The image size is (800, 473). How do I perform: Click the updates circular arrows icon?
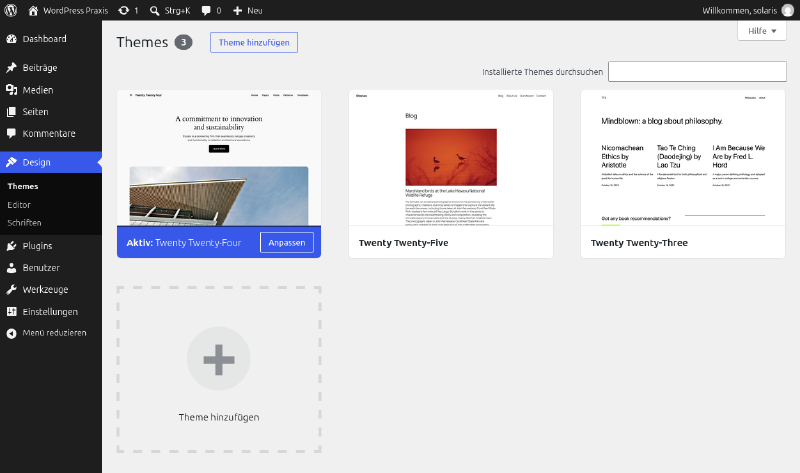pyautogui.click(x=123, y=10)
